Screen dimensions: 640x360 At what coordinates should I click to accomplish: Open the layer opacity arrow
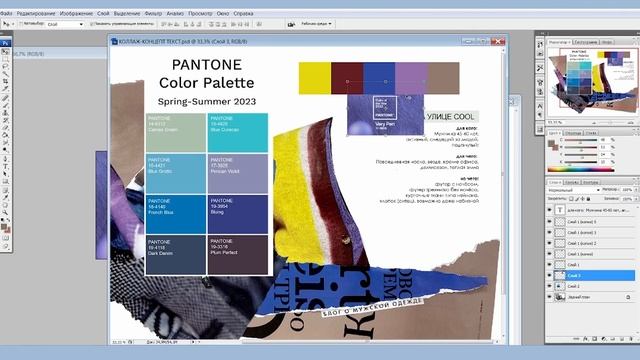coord(636,190)
